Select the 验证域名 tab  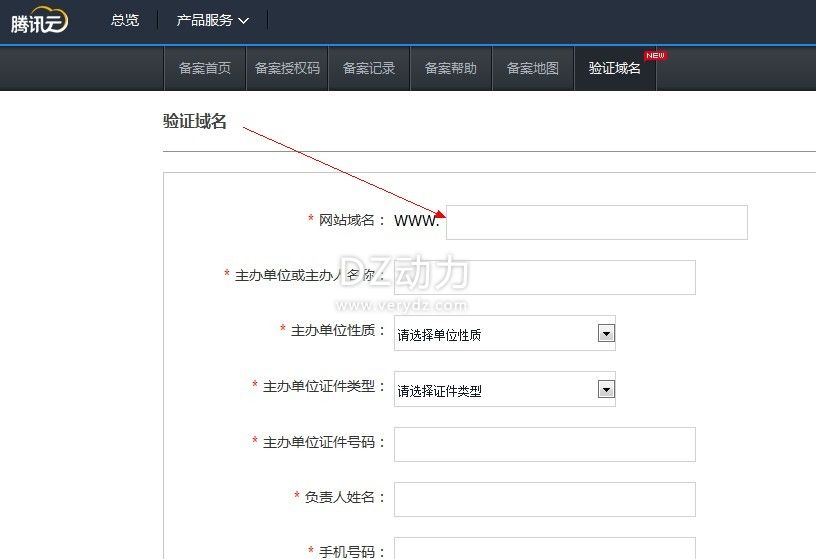(x=614, y=68)
